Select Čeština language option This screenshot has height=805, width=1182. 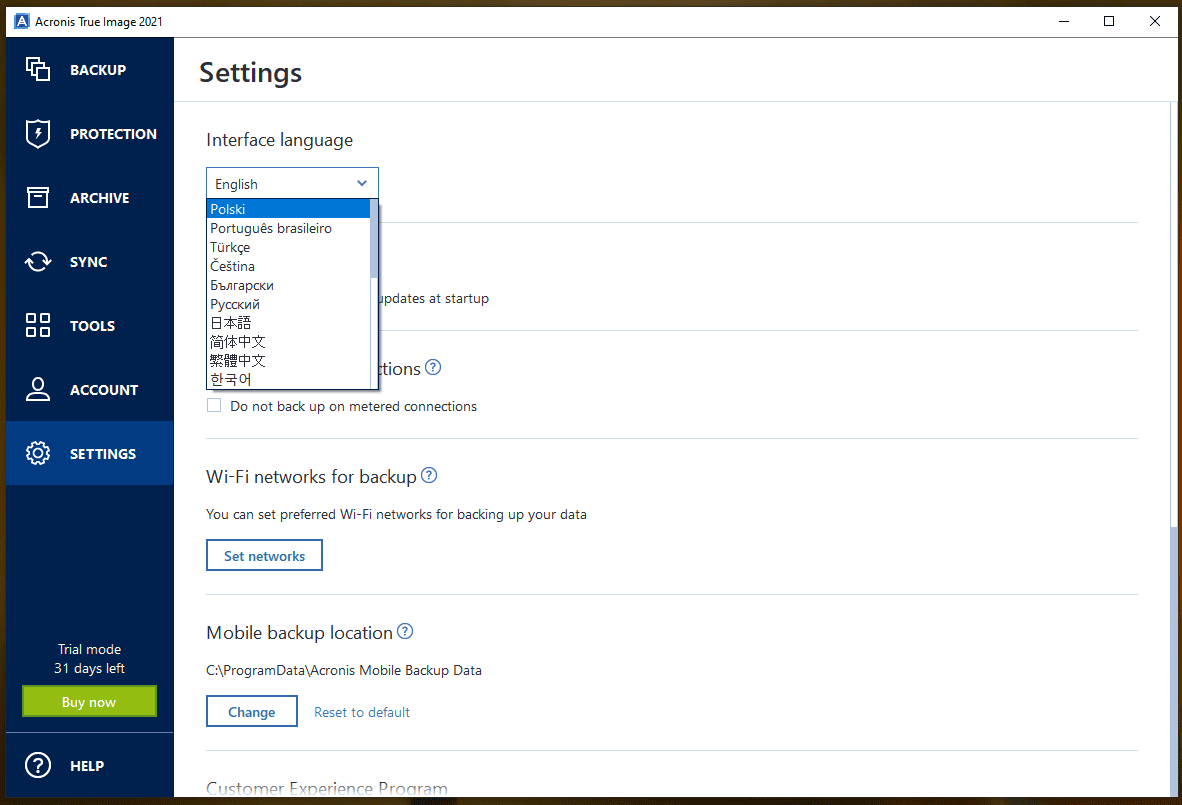[289, 266]
